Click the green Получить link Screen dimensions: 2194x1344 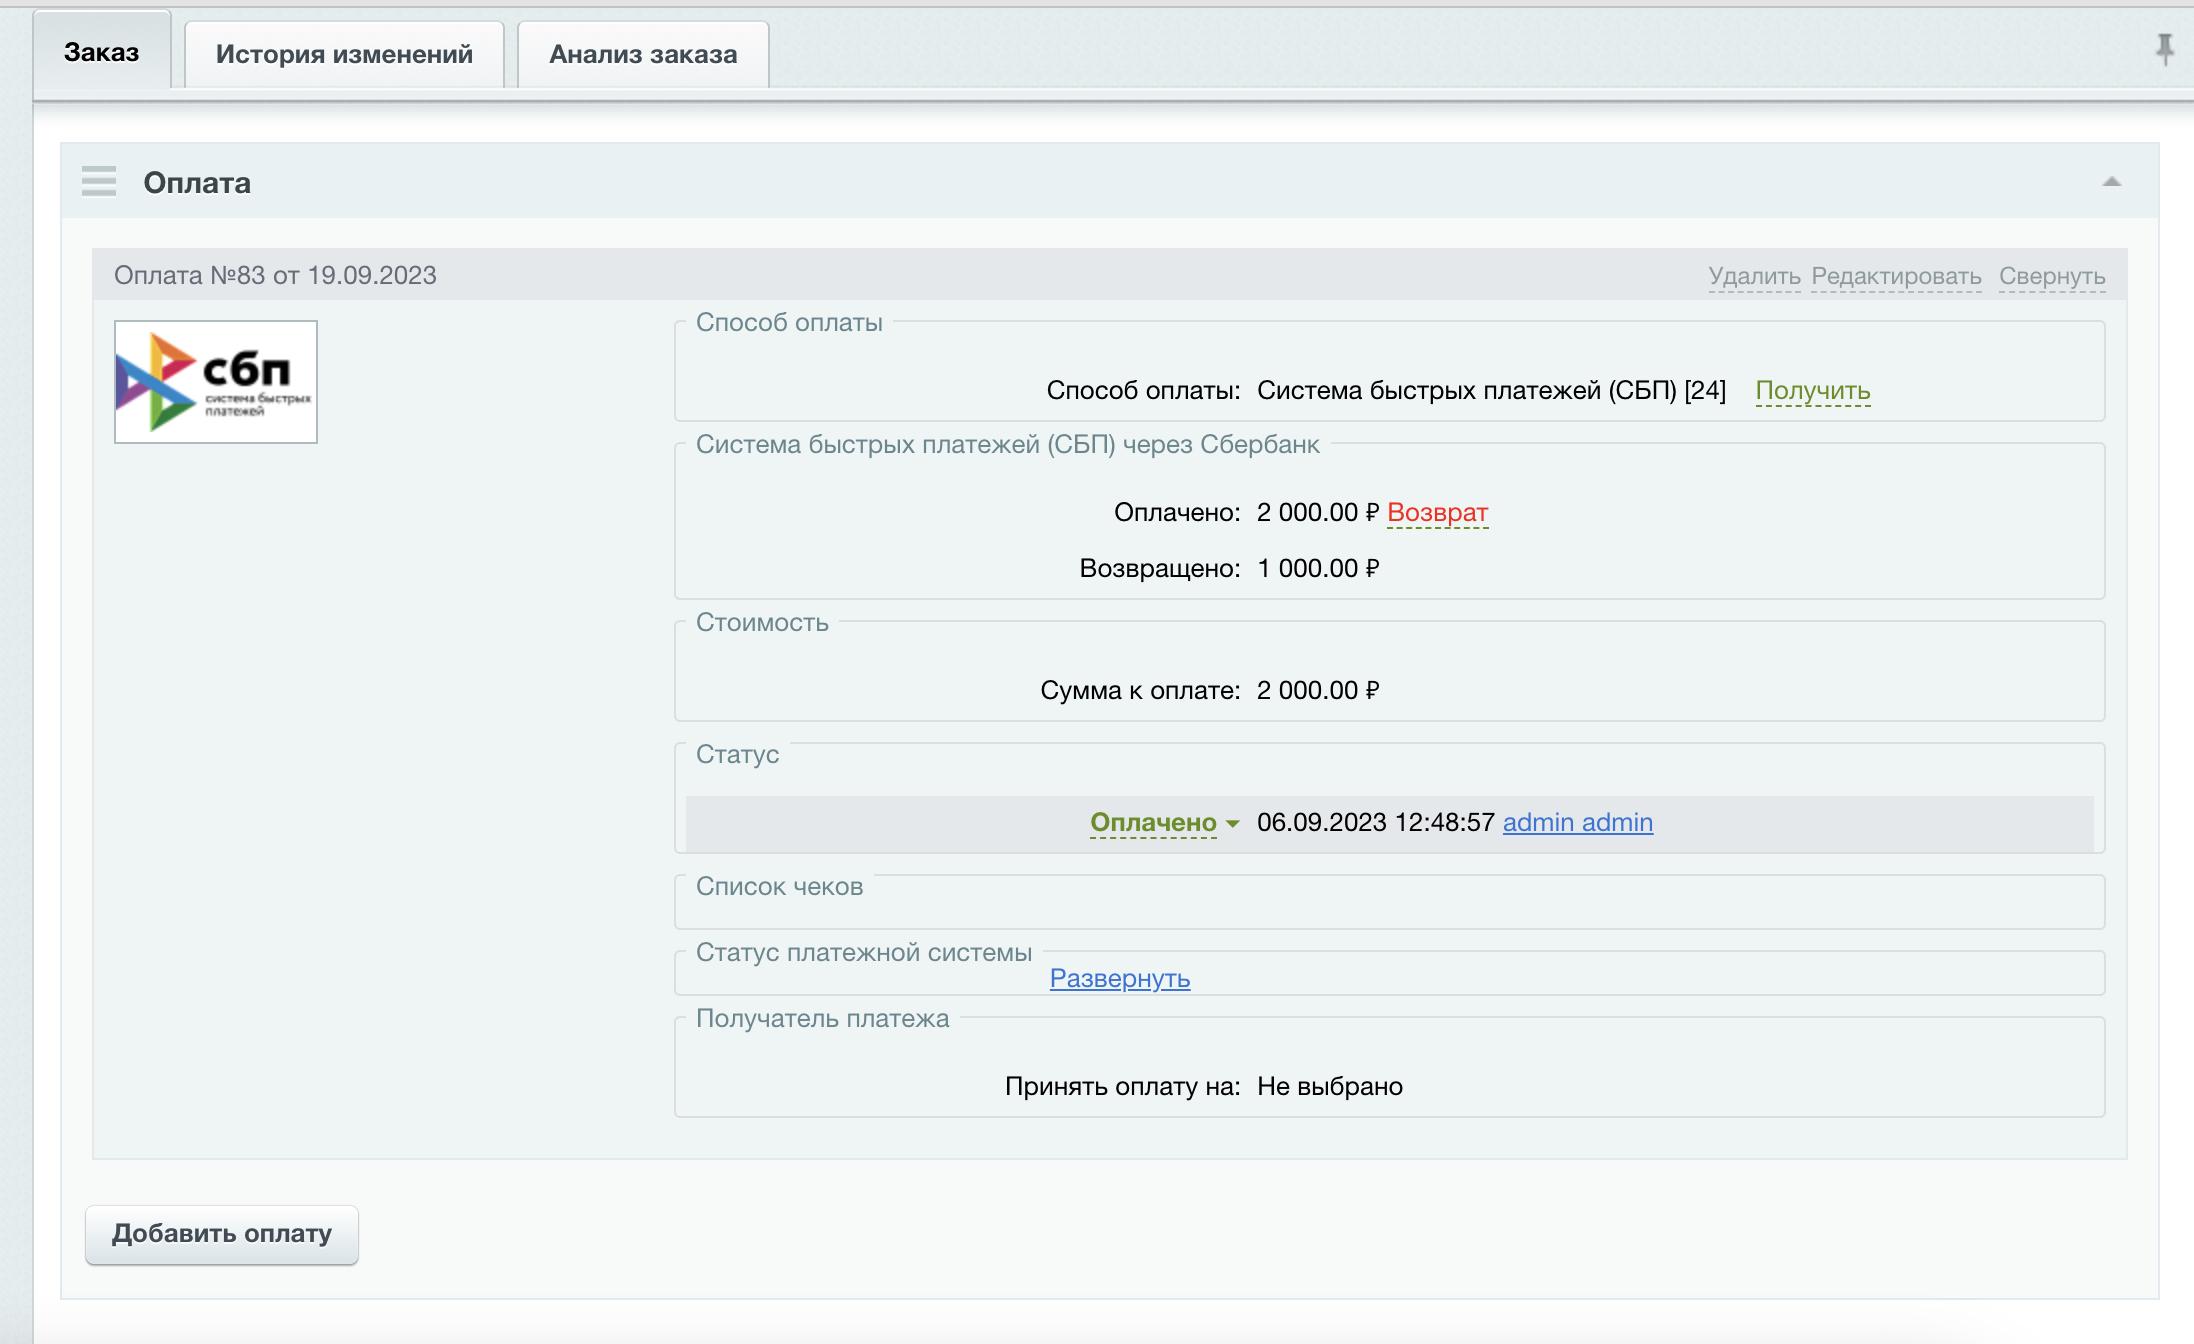click(x=1812, y=391)
